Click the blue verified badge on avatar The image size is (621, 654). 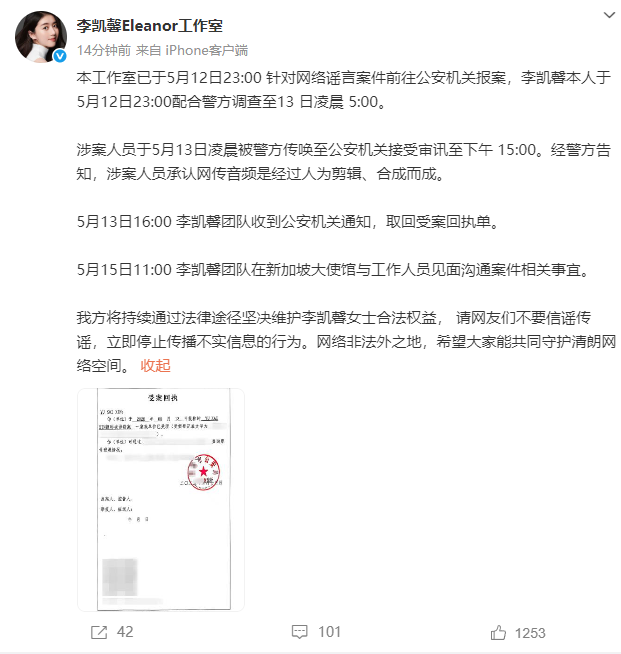tap(60, 55)
